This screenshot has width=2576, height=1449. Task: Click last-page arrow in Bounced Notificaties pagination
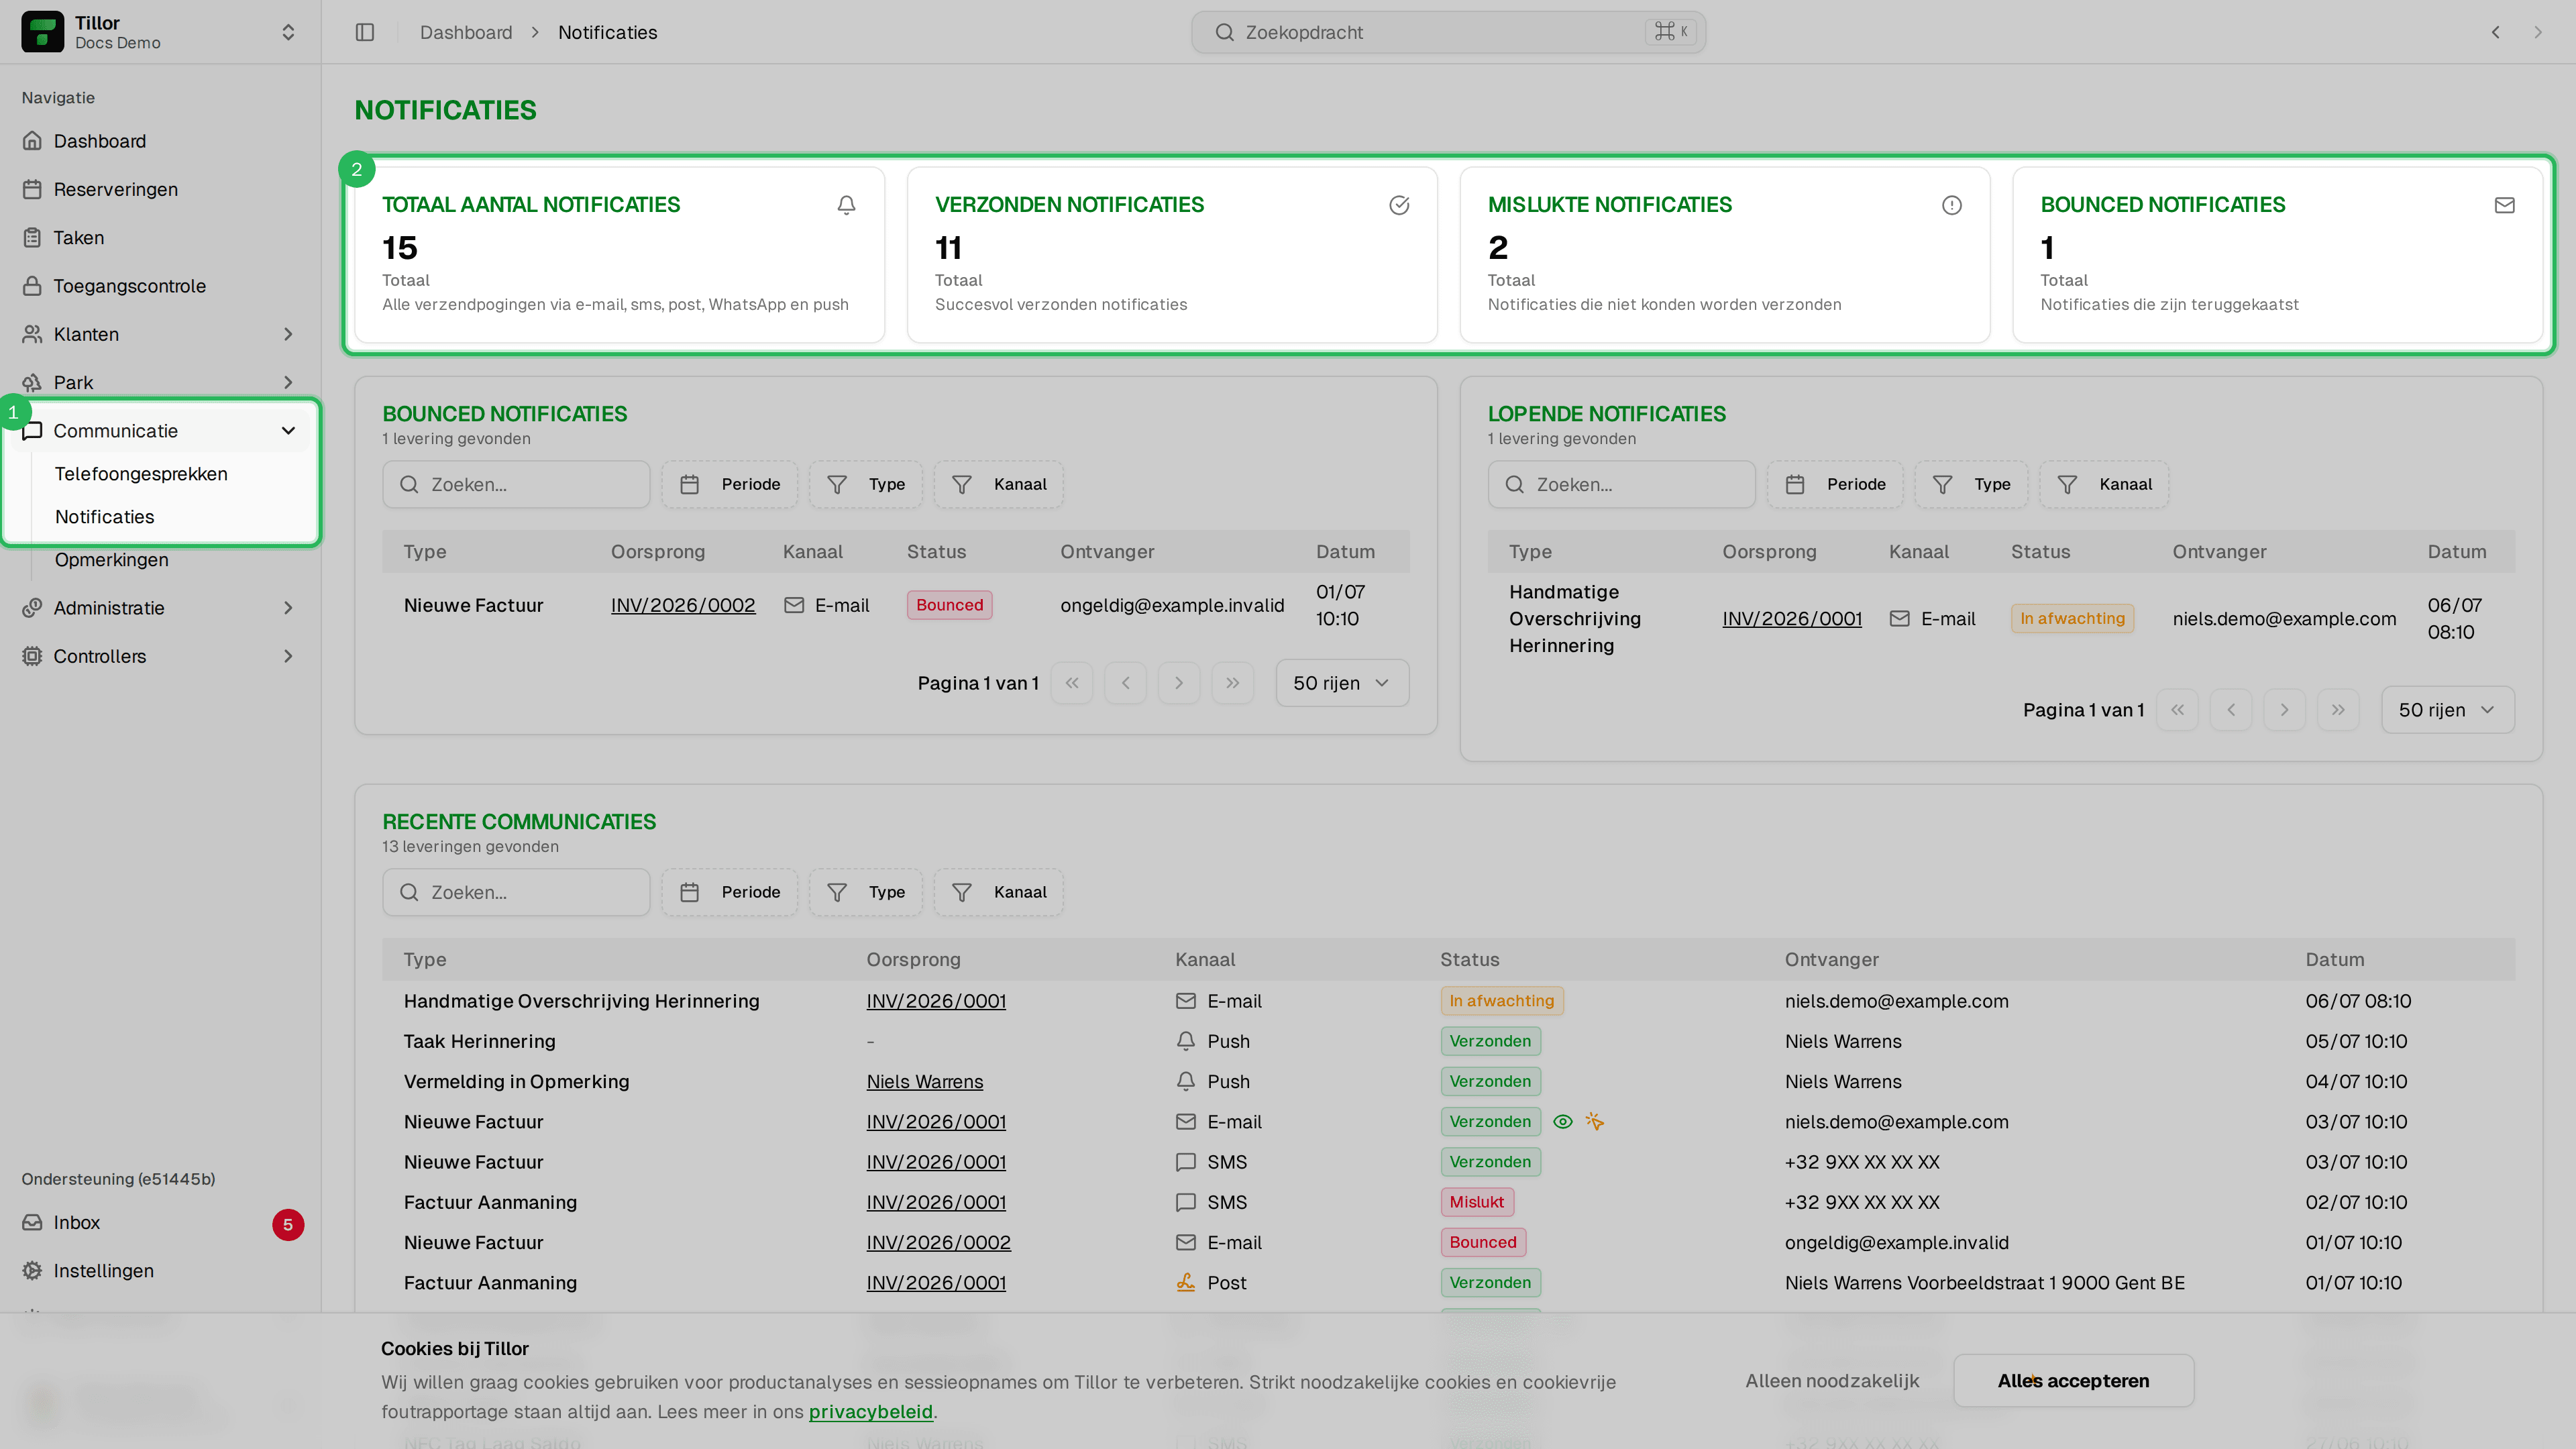[x=1233, y=683]
